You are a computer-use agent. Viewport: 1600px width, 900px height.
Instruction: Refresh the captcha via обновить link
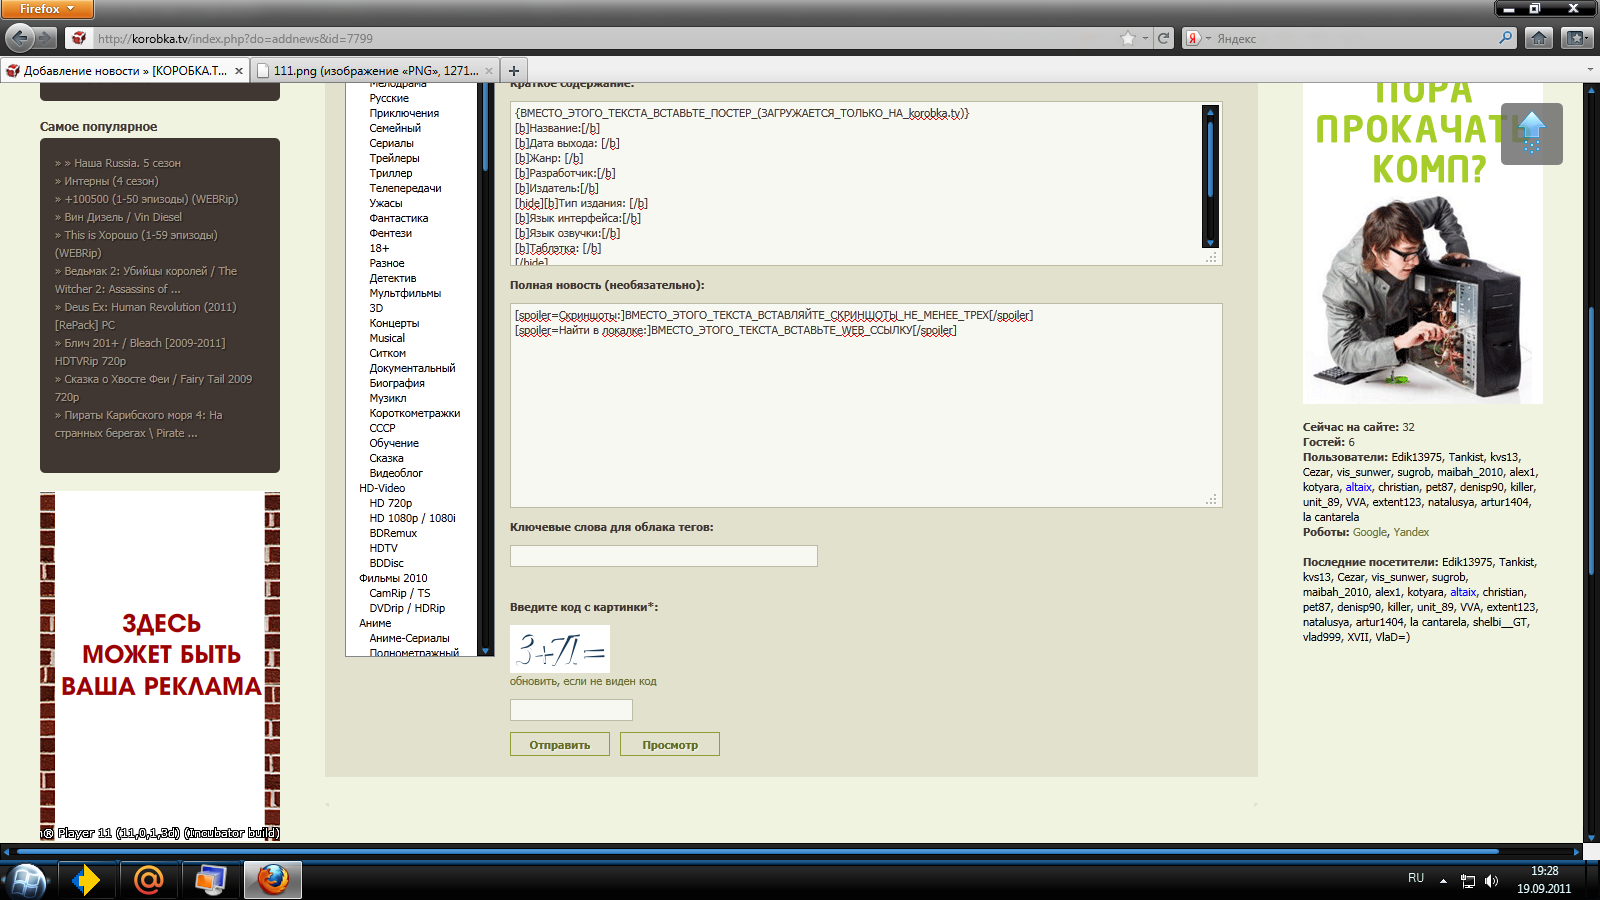[583, 681]
